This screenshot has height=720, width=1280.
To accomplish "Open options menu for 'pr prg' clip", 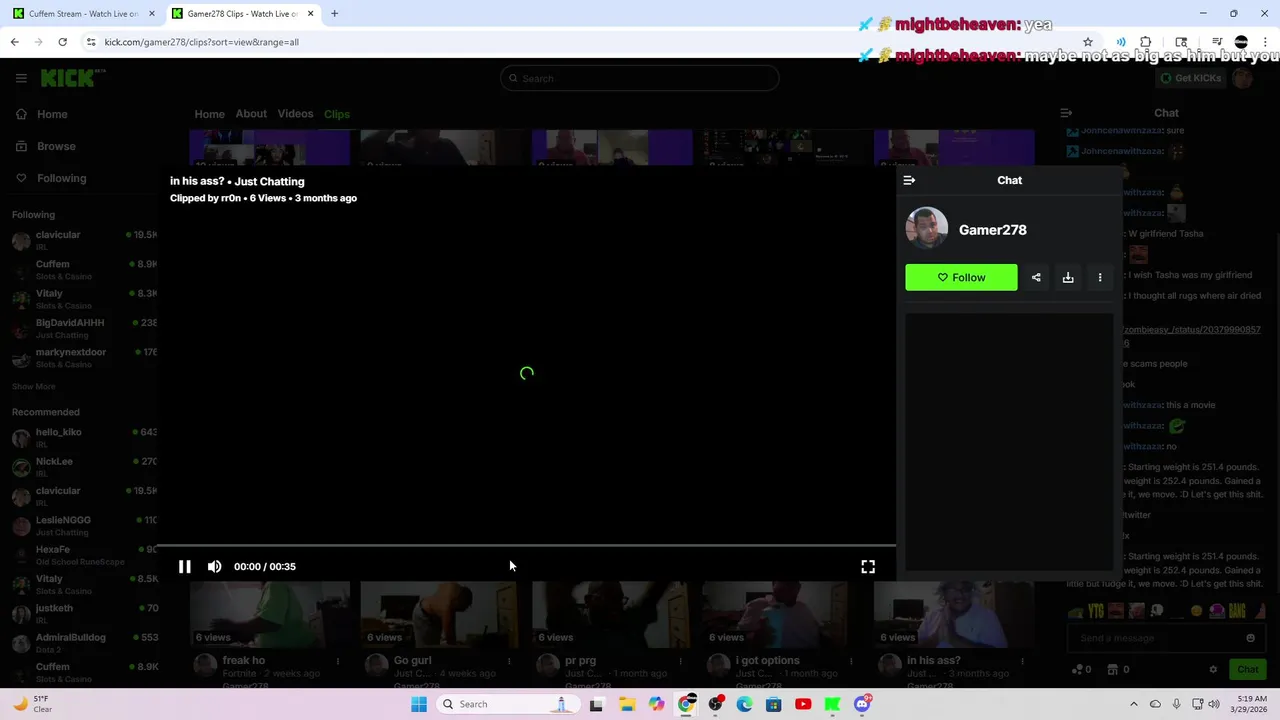I will [679, 661].
